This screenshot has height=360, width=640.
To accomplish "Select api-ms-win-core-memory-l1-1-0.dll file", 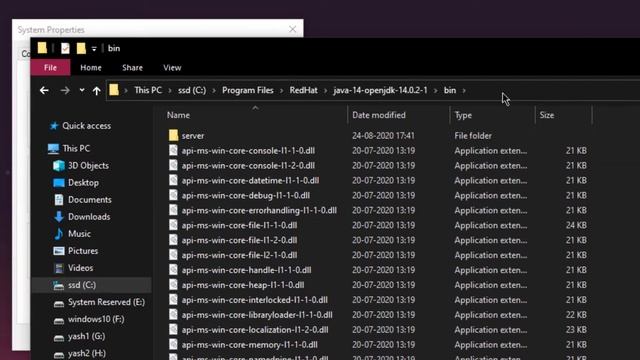I will 249,345.
